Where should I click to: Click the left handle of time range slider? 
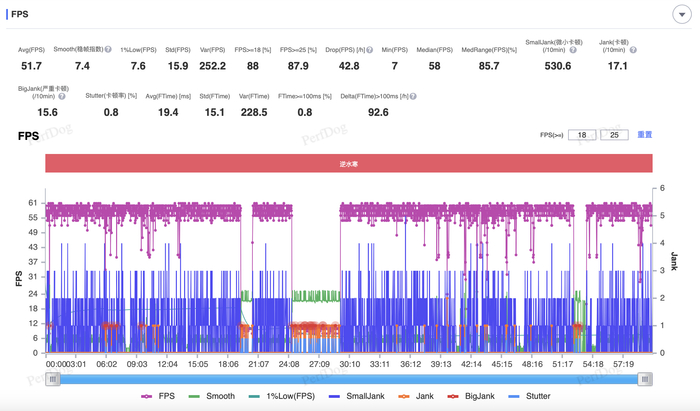click(53, 379)
